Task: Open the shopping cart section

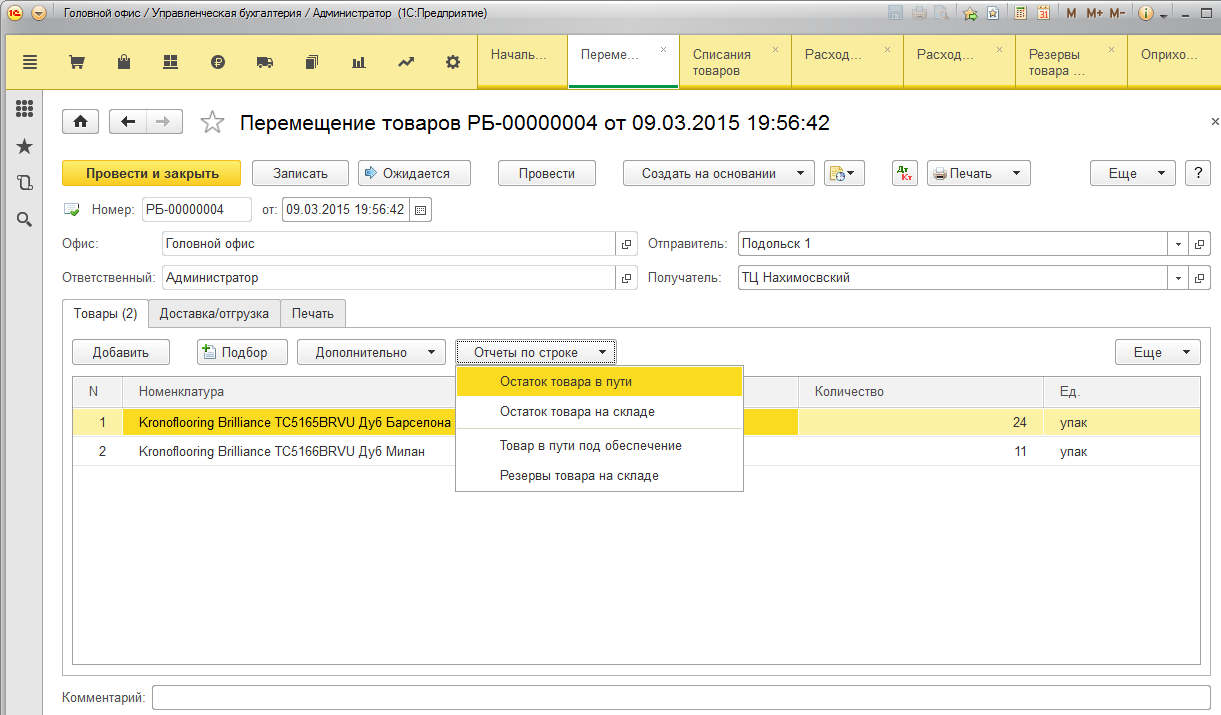Action: click(76, 62)
